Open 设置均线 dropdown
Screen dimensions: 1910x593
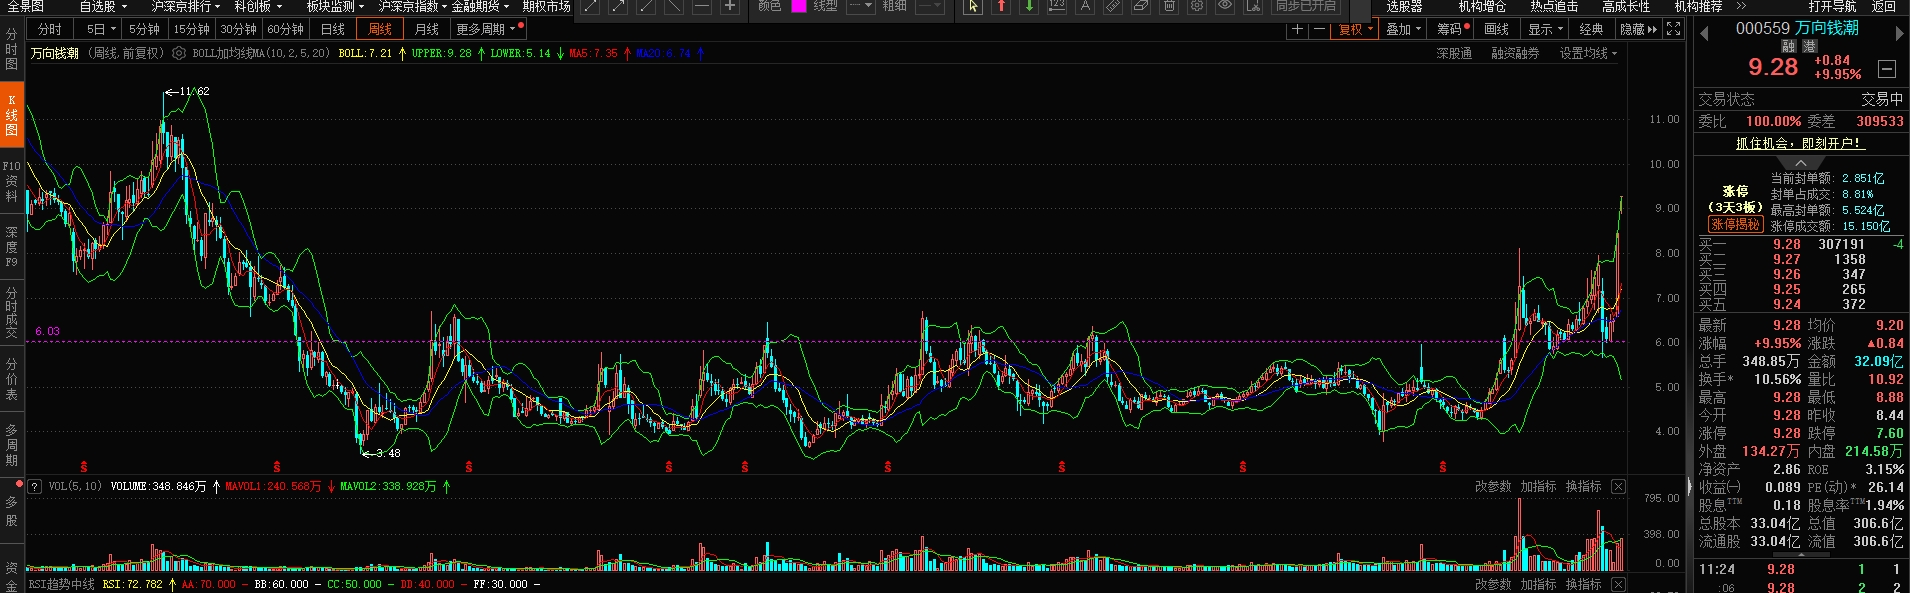click(x=1588, y=53)
